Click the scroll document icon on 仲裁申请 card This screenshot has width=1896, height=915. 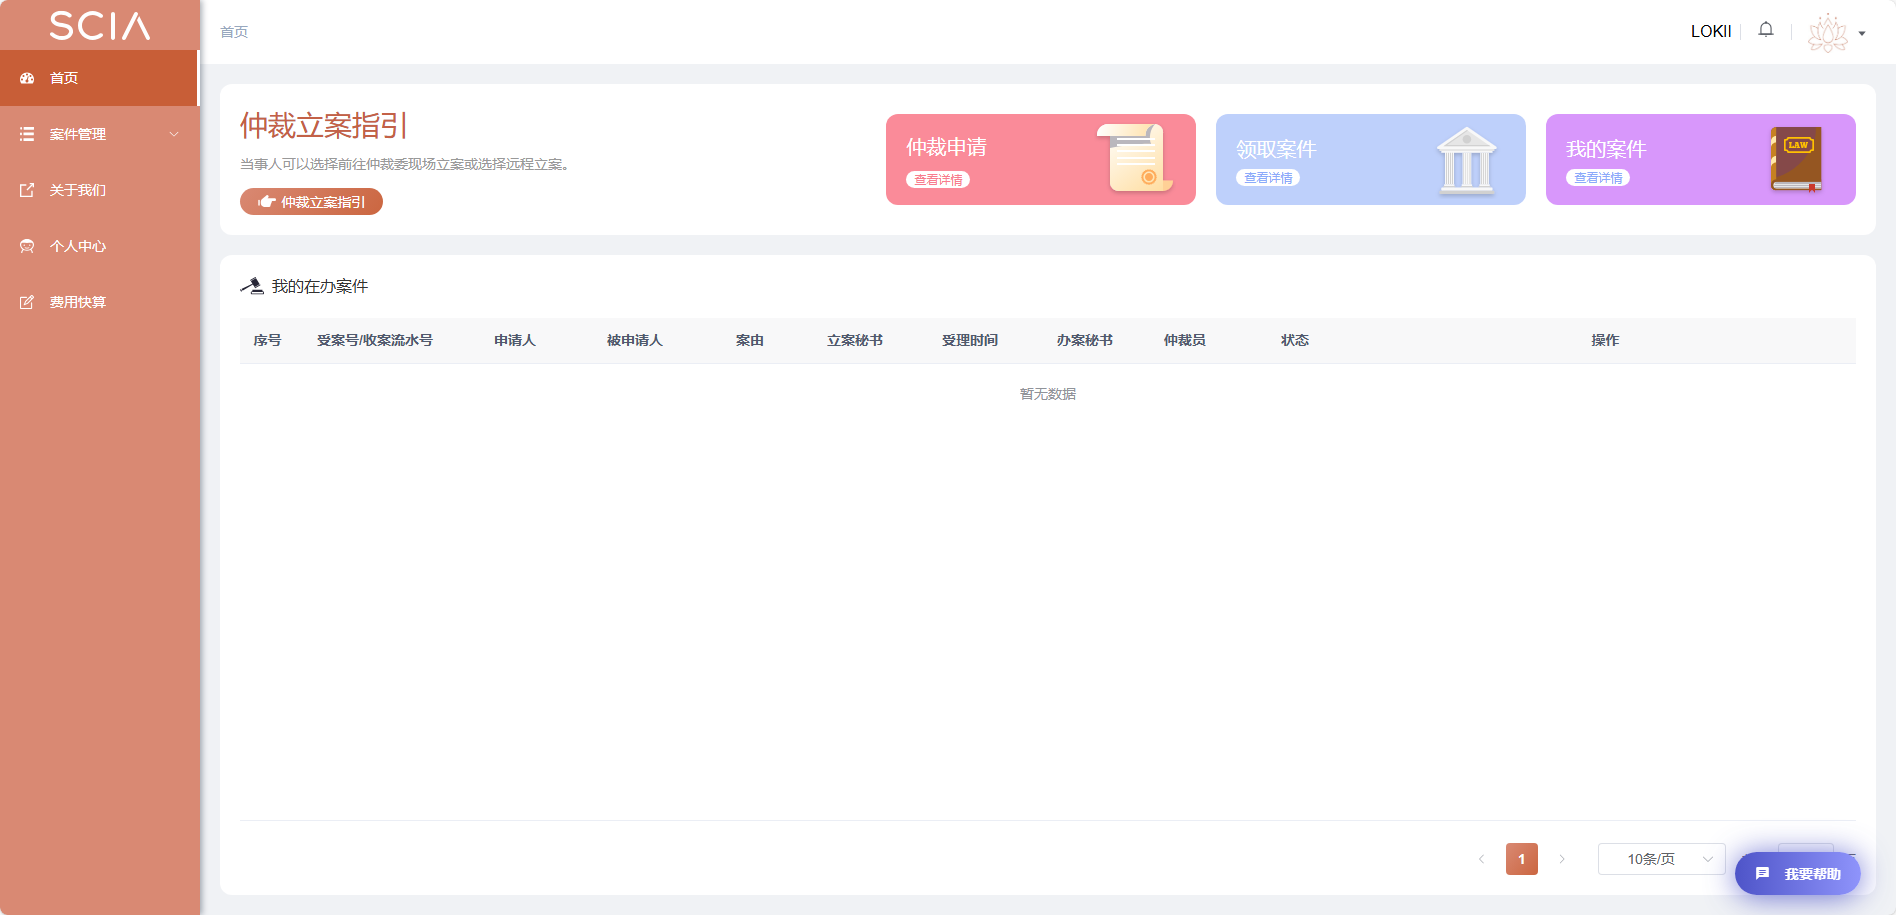coord(1136,158)
